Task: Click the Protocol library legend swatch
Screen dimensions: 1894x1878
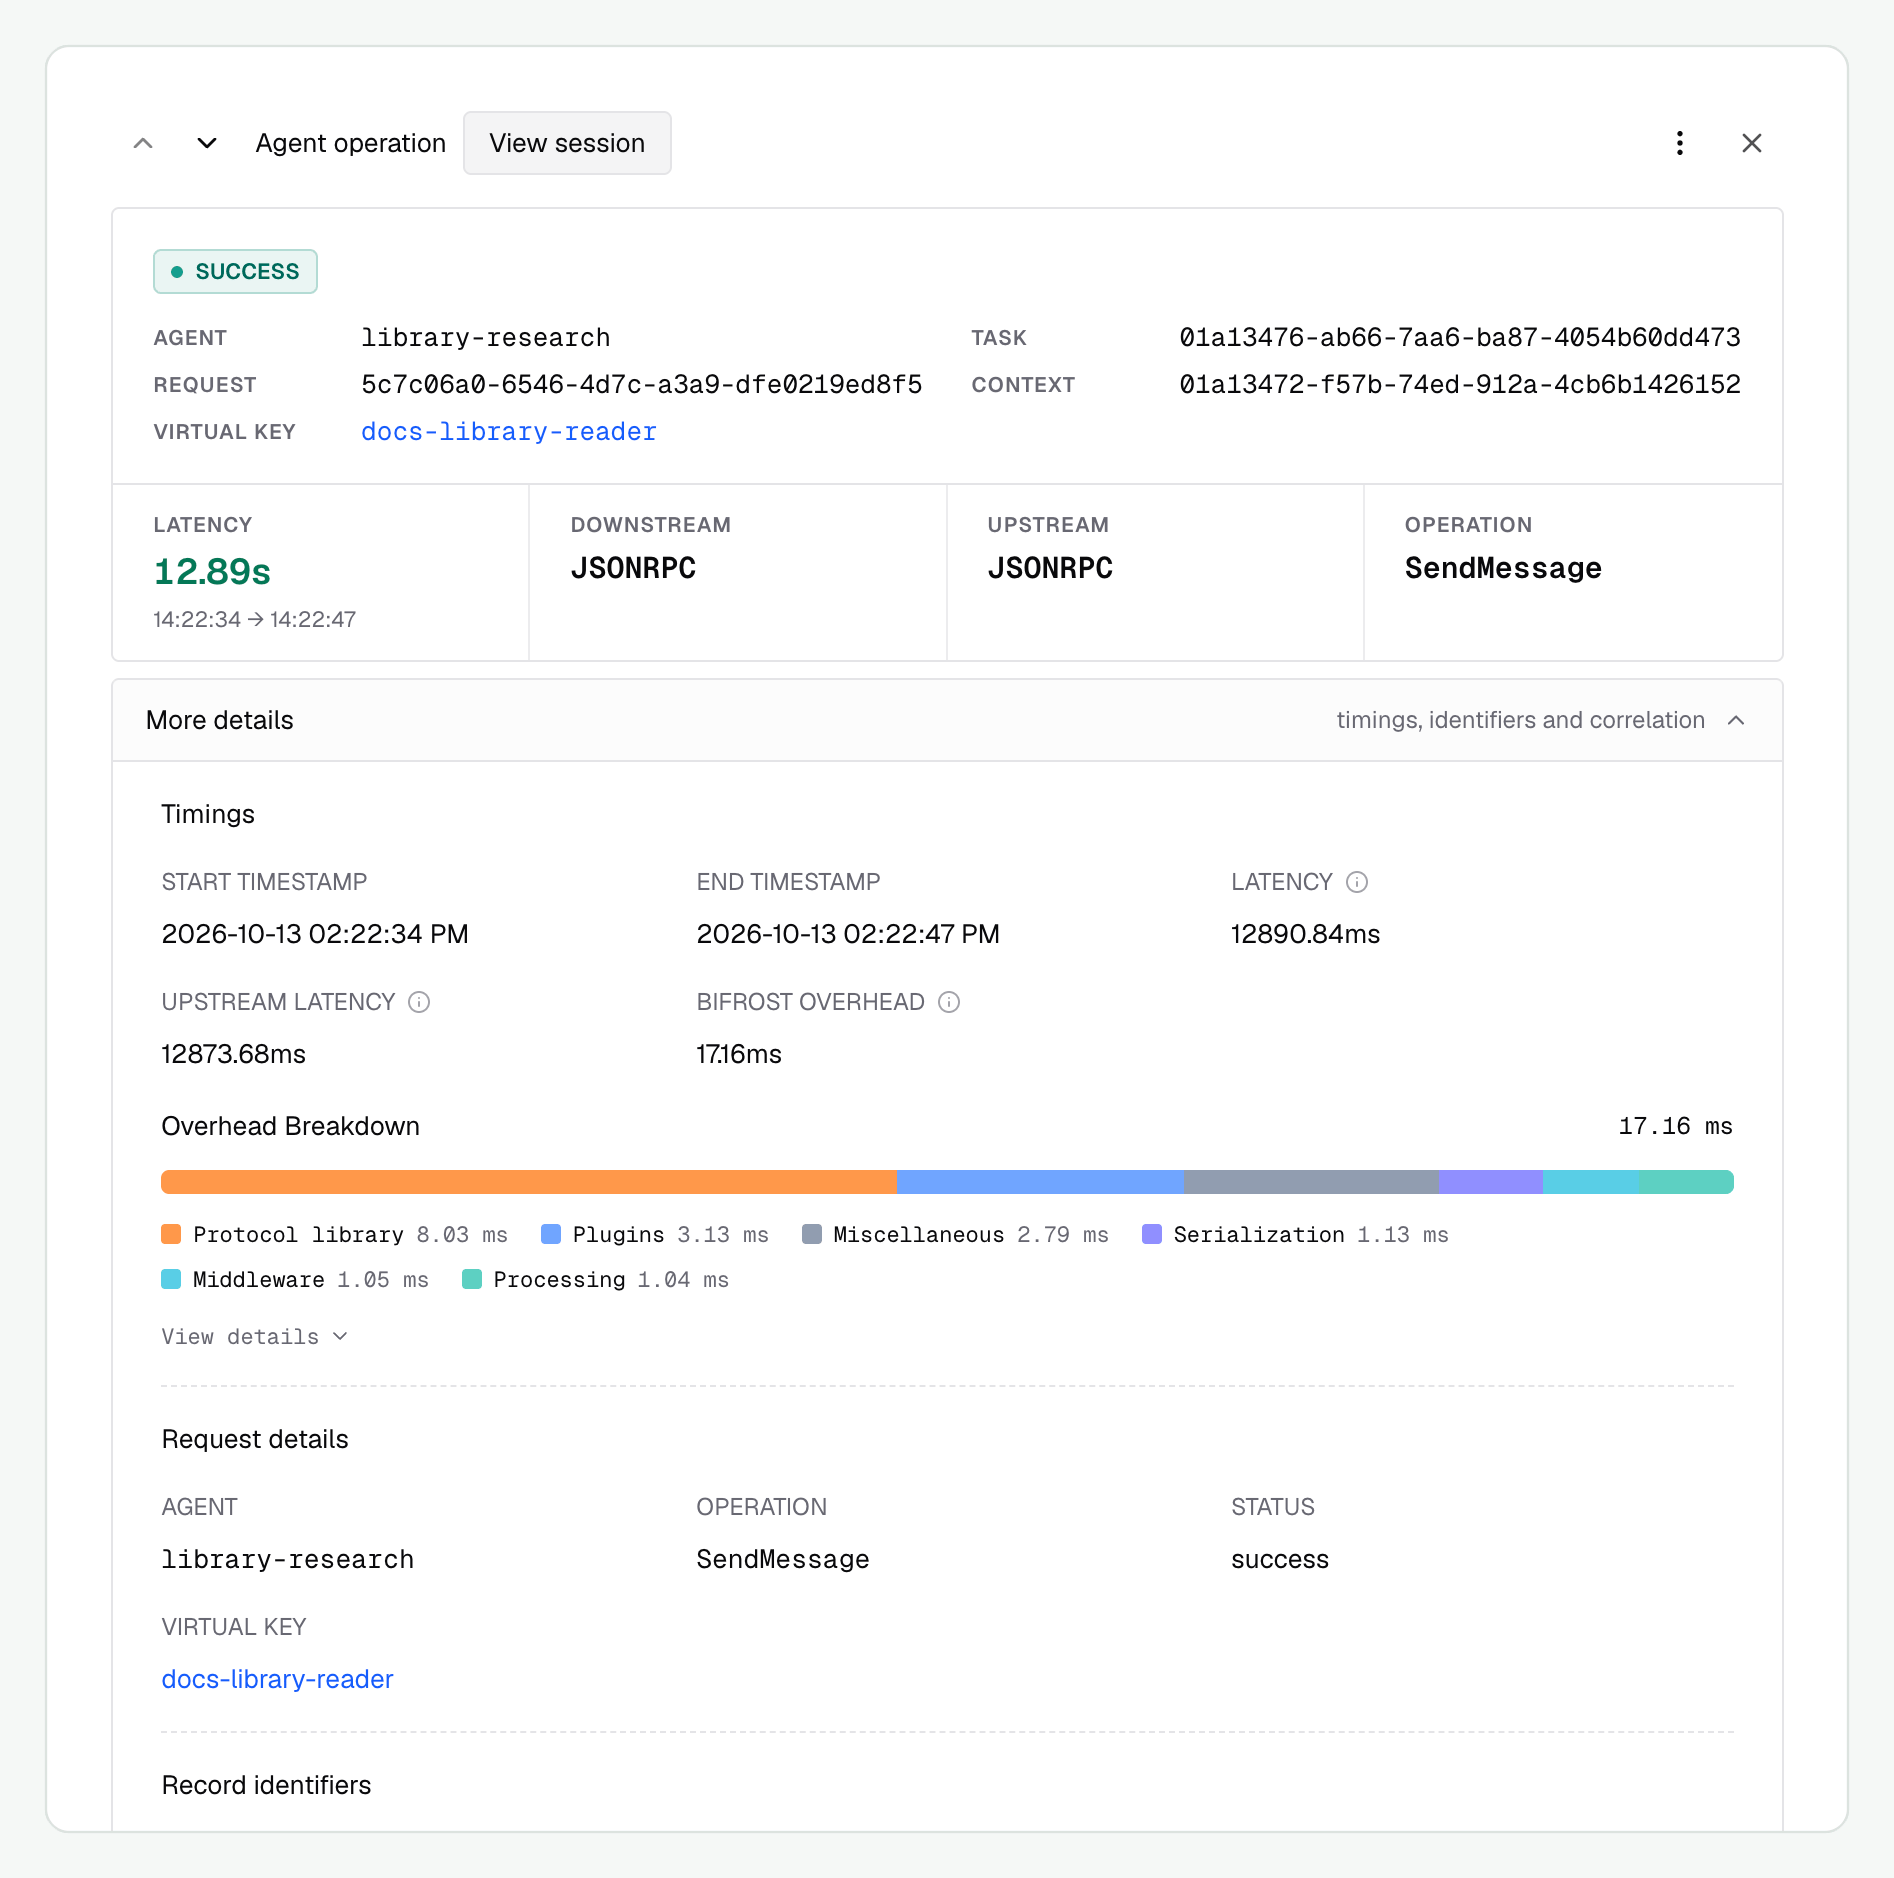Action: [x=171, y=1234]
